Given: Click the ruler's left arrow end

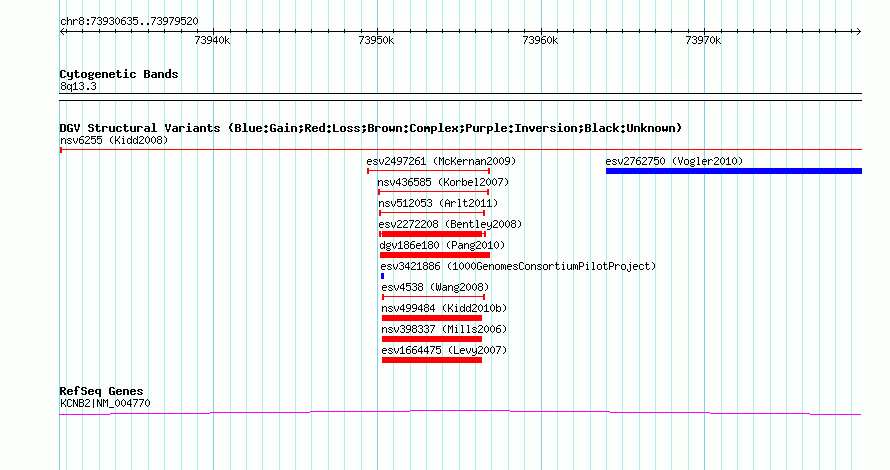Looking at the screenshot, I should 63,32.
